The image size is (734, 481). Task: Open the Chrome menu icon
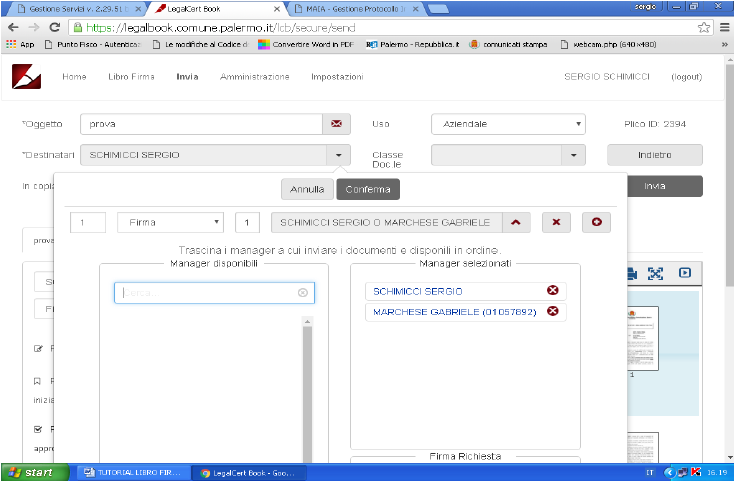point(724,28)
